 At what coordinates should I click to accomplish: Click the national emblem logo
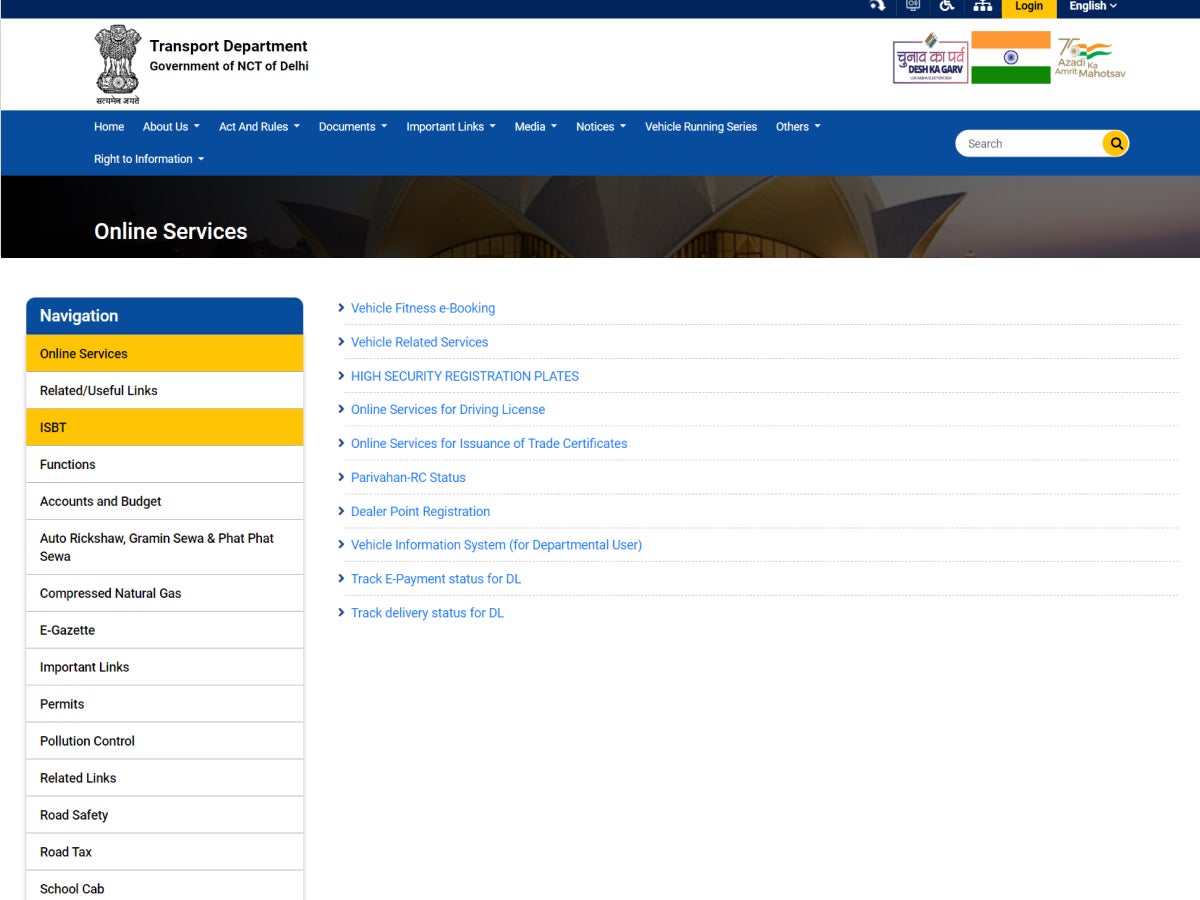pyautogui.click(x=118, y=62)
